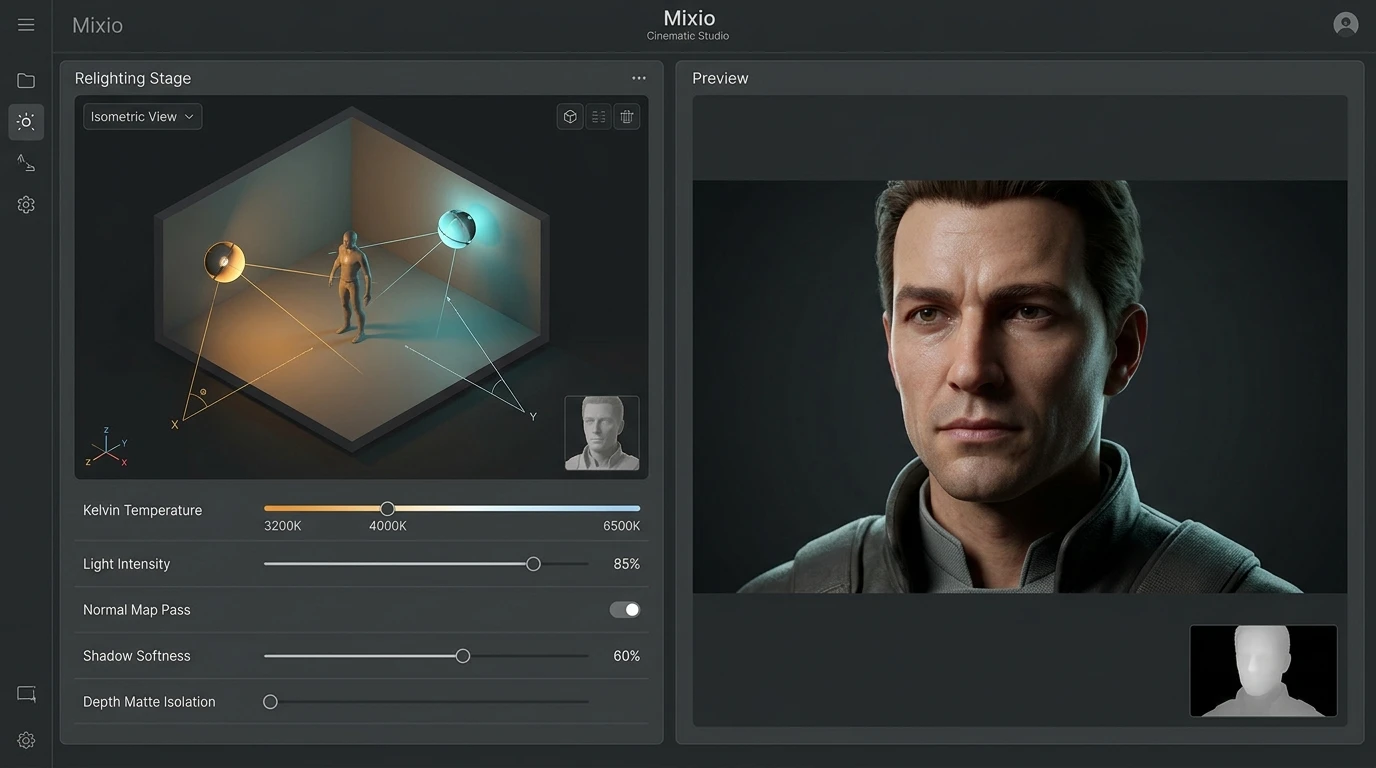This screenshot has height=768, width=1376.
Task: Click the Mixio logo text at top-left
Action: pos(97,25)
